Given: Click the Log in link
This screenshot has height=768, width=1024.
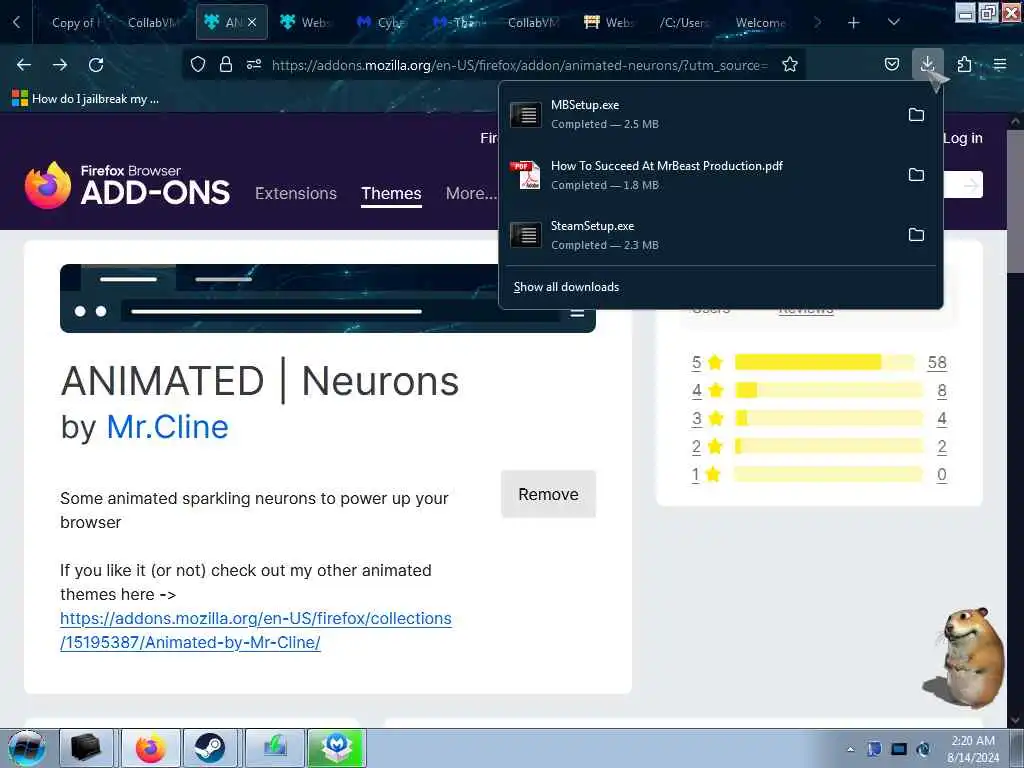Looking at the screenshot, I should (x=963, y=138).
